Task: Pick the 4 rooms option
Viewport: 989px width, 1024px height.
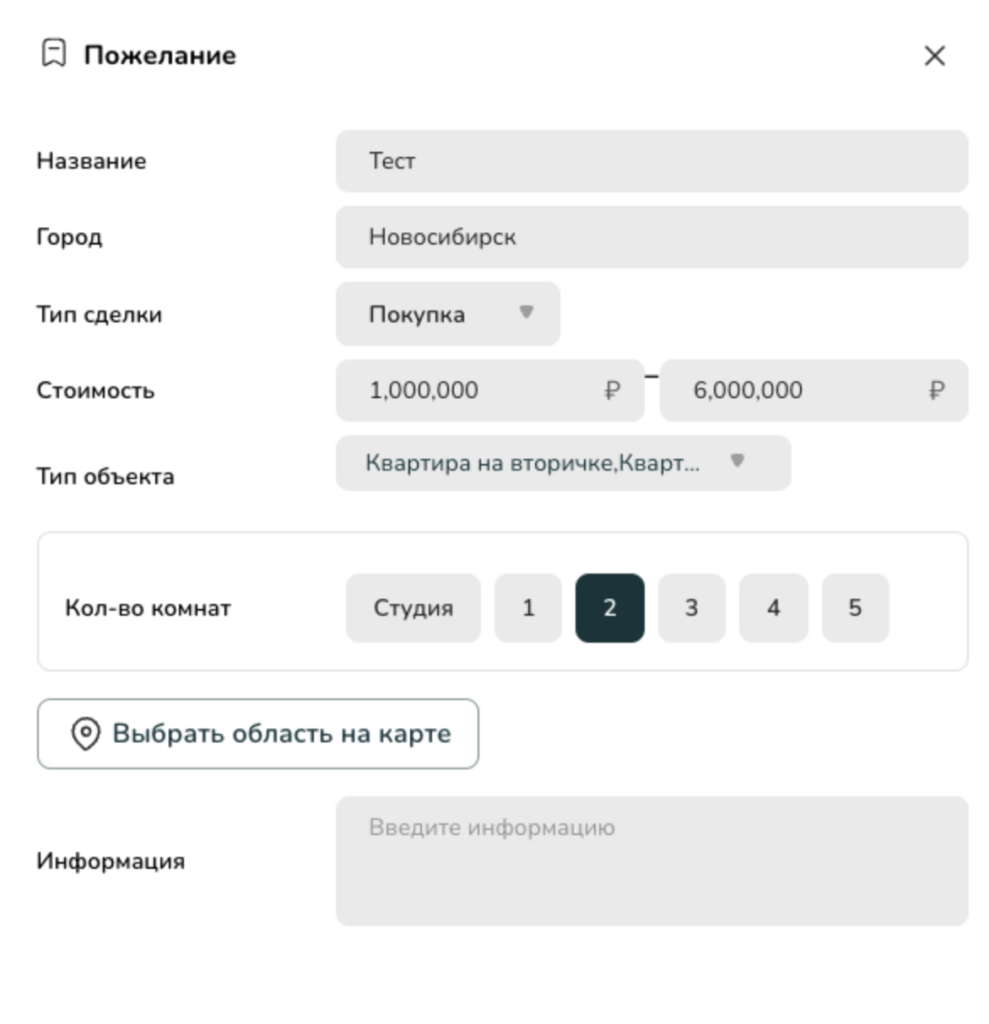Action: point(773,608)
